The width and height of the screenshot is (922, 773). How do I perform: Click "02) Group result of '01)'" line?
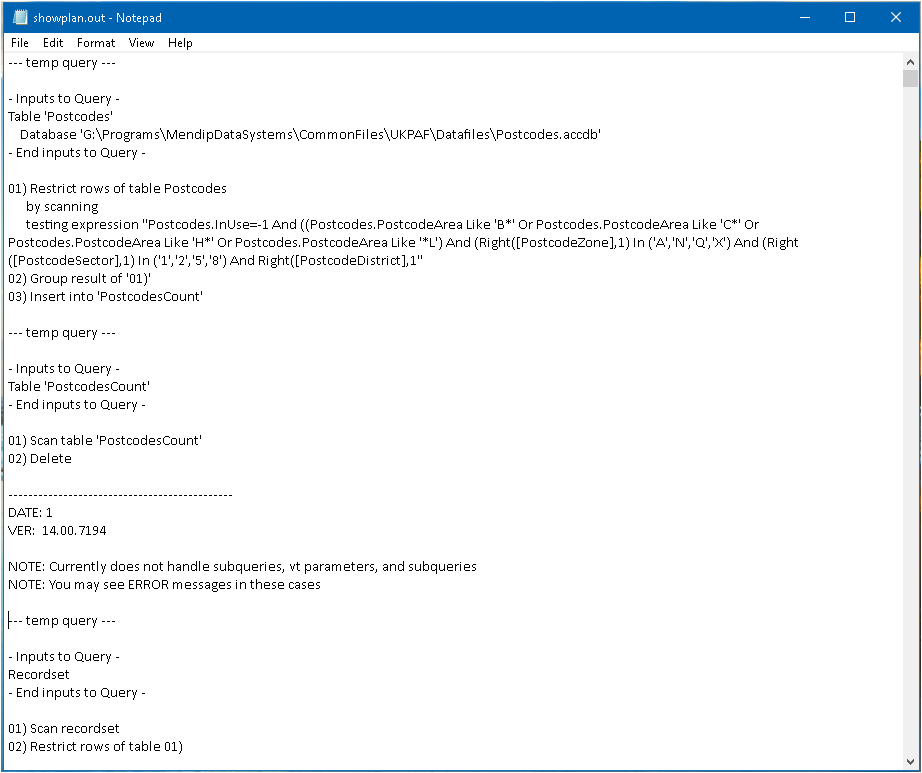[x=79, y=279]
